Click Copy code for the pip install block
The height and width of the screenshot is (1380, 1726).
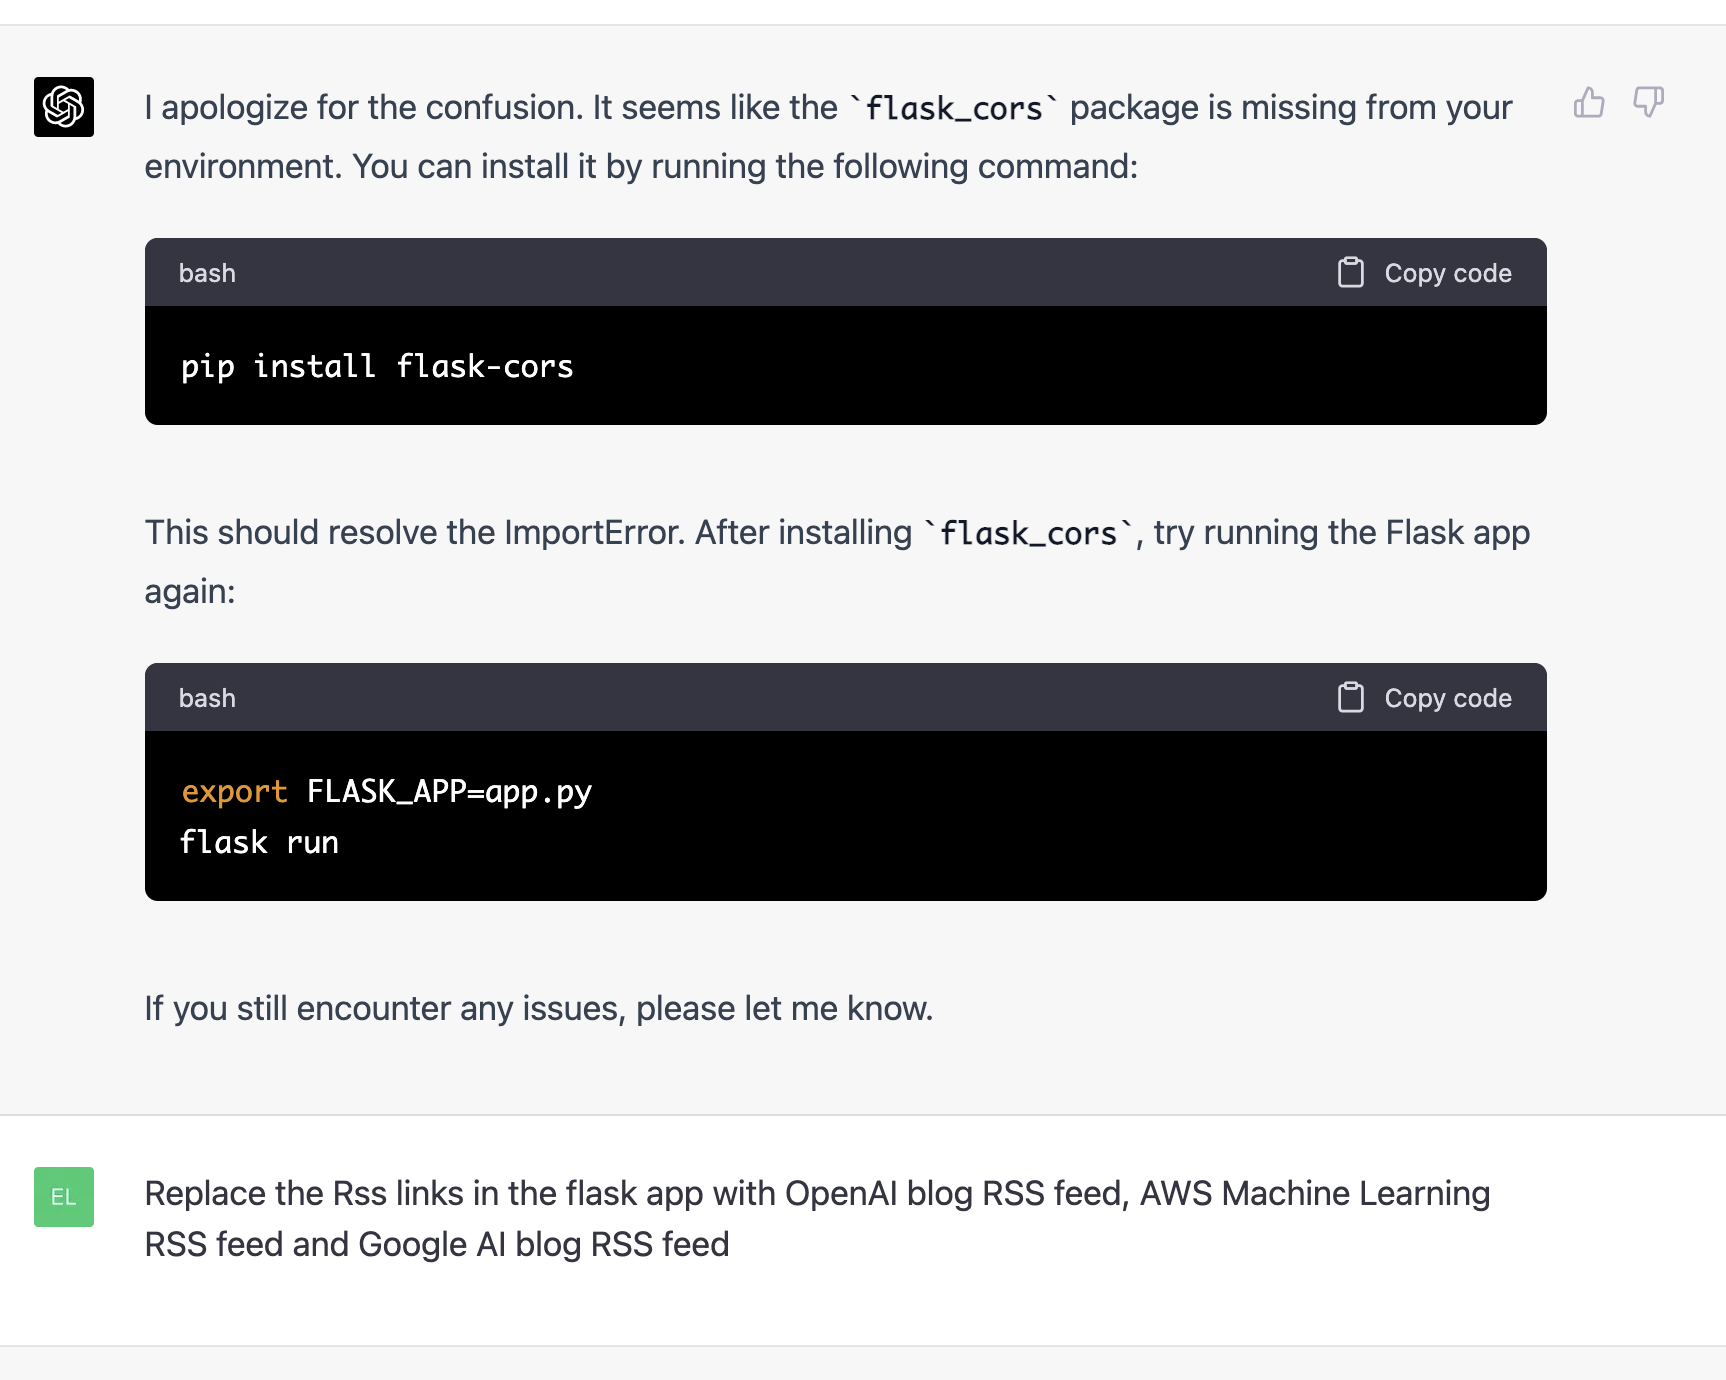coord(1447,272)
